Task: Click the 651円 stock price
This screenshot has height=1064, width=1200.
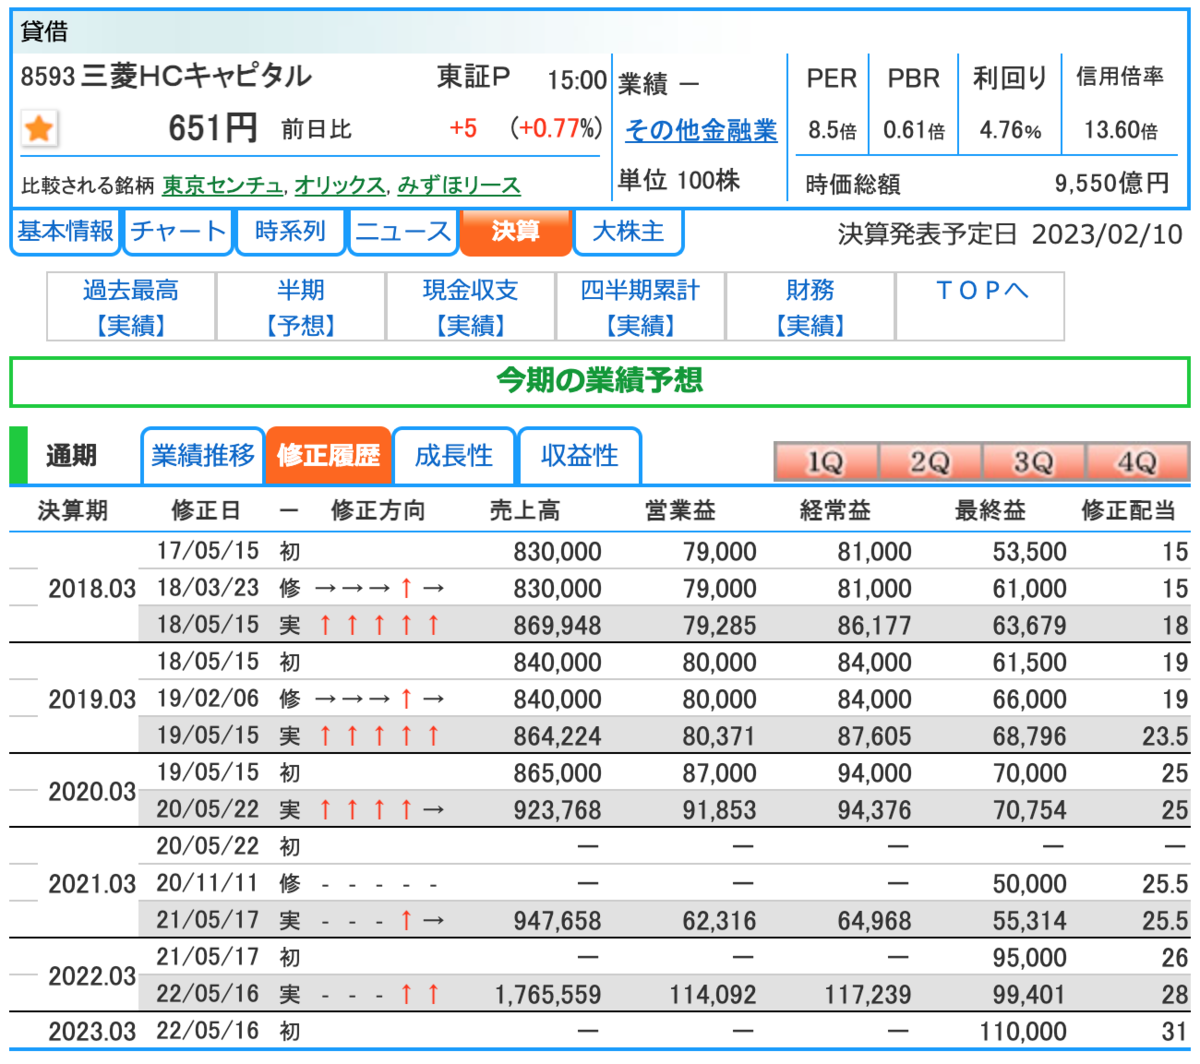Action: pos(213,128)
